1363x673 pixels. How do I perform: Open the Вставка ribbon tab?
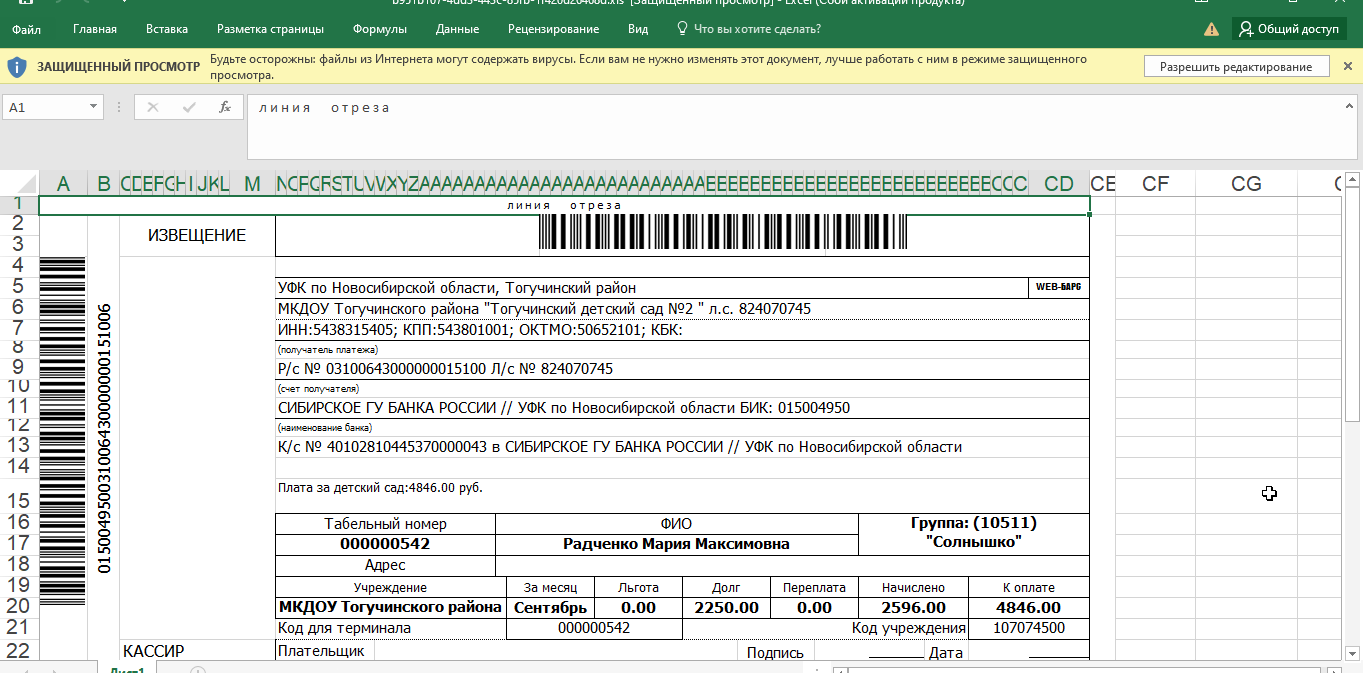[x=166, y=29]
